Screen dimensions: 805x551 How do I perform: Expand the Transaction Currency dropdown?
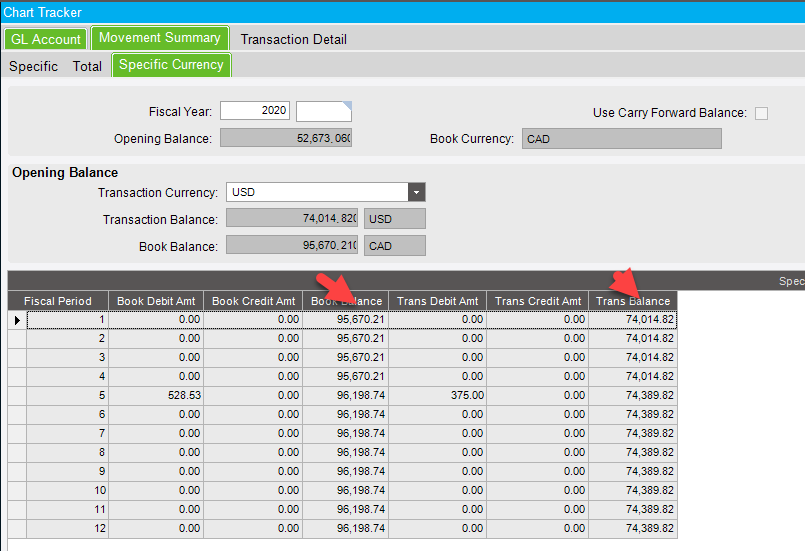(416, 192)
